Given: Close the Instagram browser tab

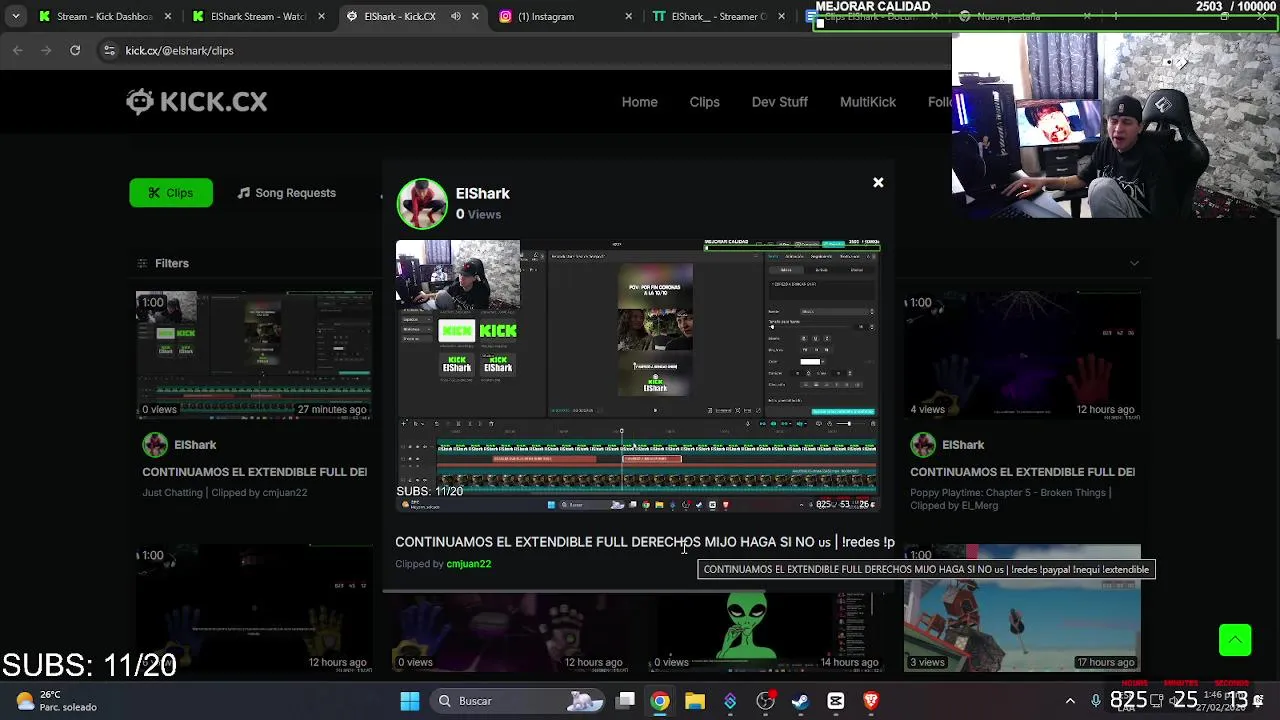Looking at the screenshot, I should (628, 16).
